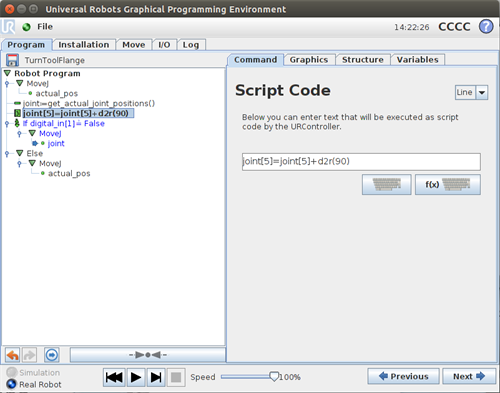Toggle the tree handle left of the If node
The height and width of the screenshot is (393, 500).
click(x=7, y=124)
